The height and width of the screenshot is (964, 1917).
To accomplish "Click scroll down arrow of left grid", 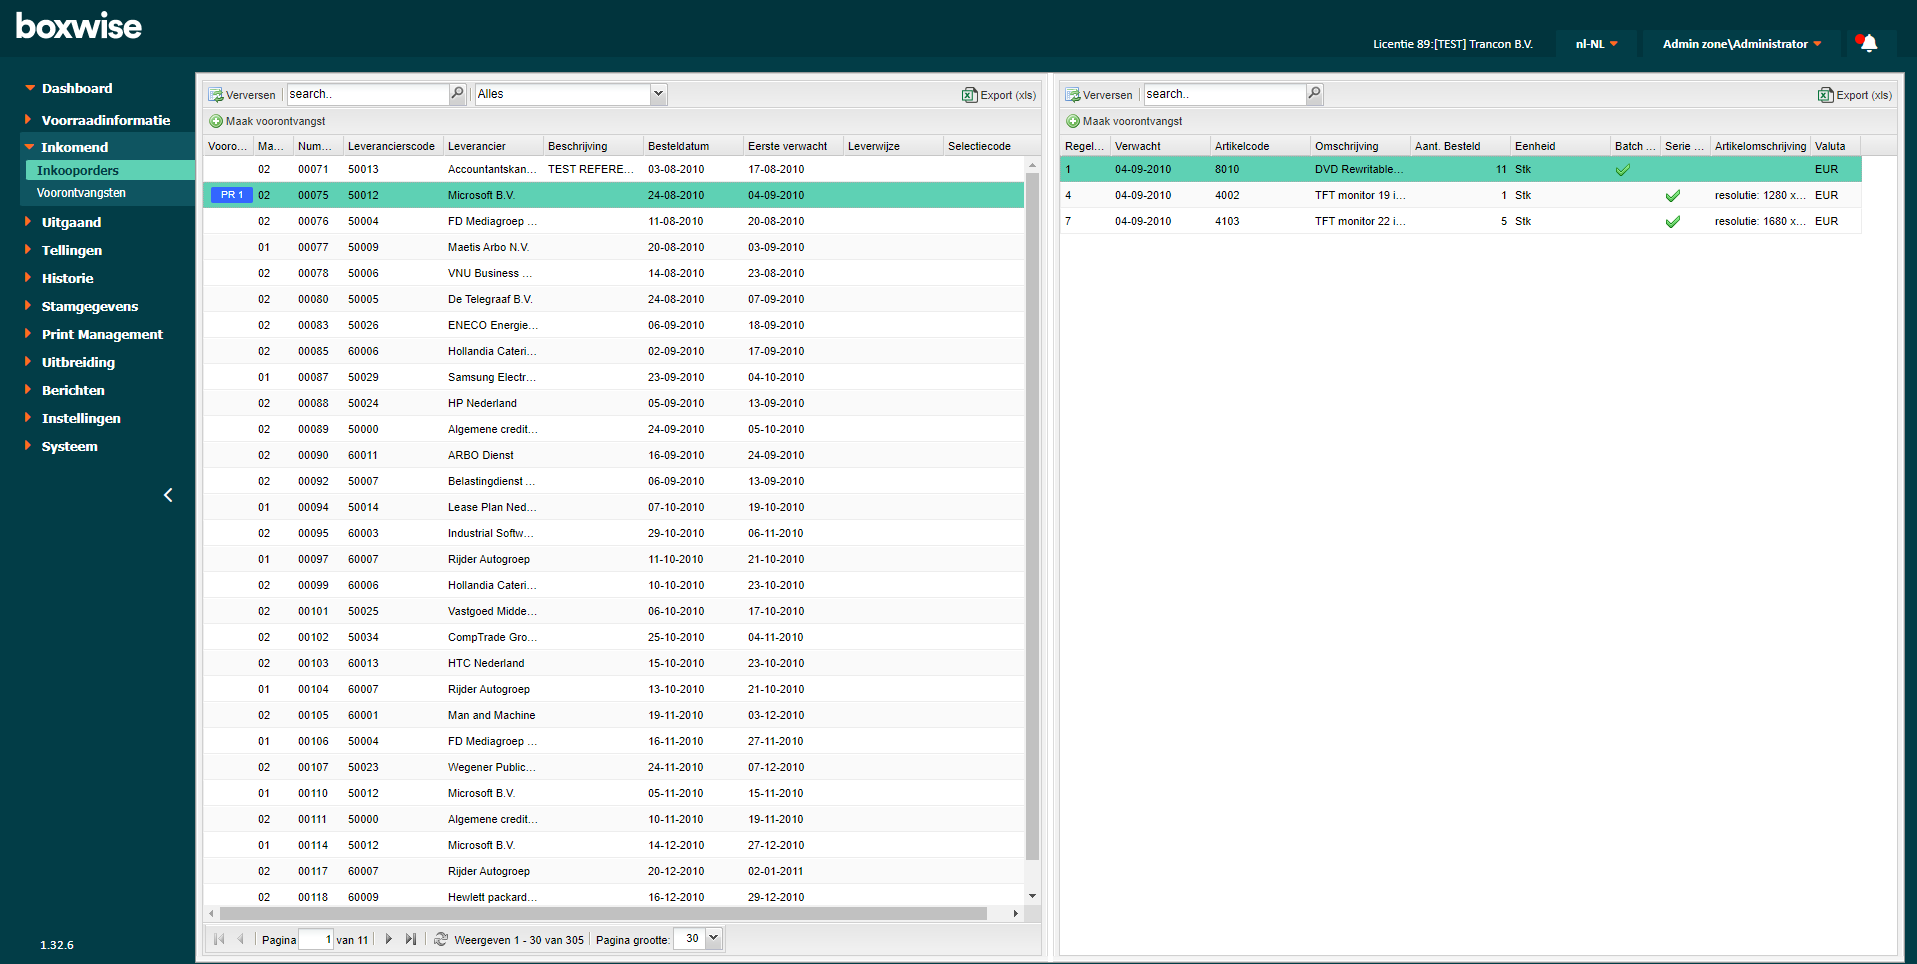I will tap(1033, 896).
